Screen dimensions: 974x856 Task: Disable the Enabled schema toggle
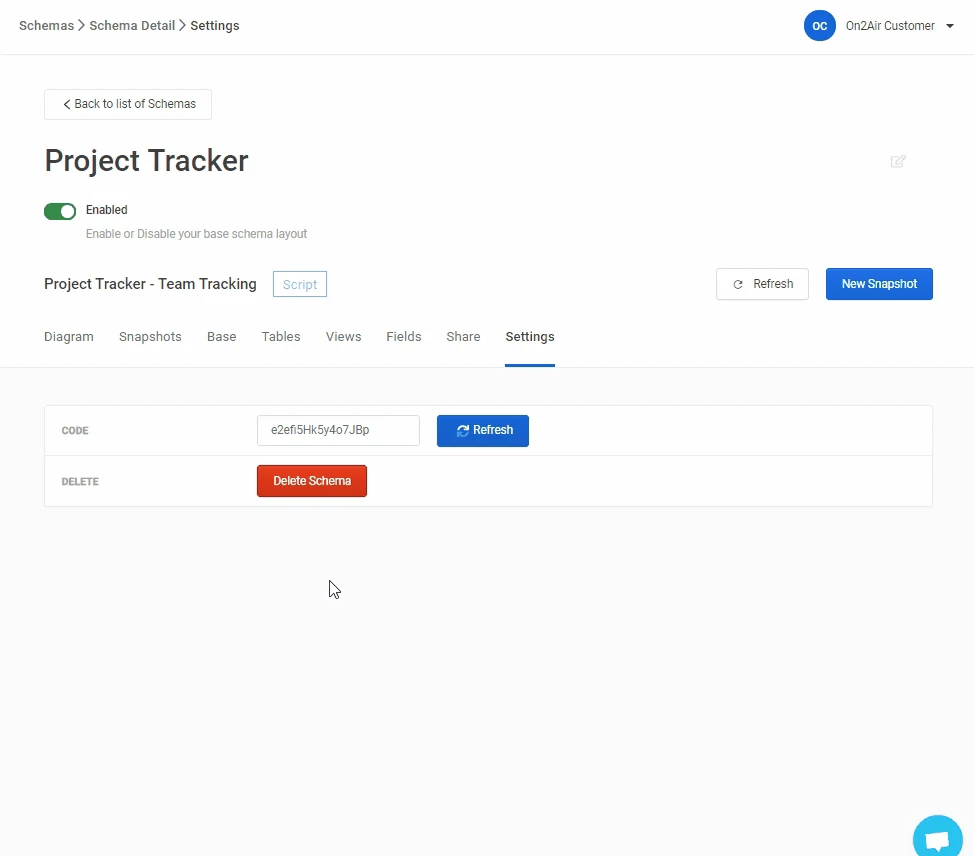point(60,211)
